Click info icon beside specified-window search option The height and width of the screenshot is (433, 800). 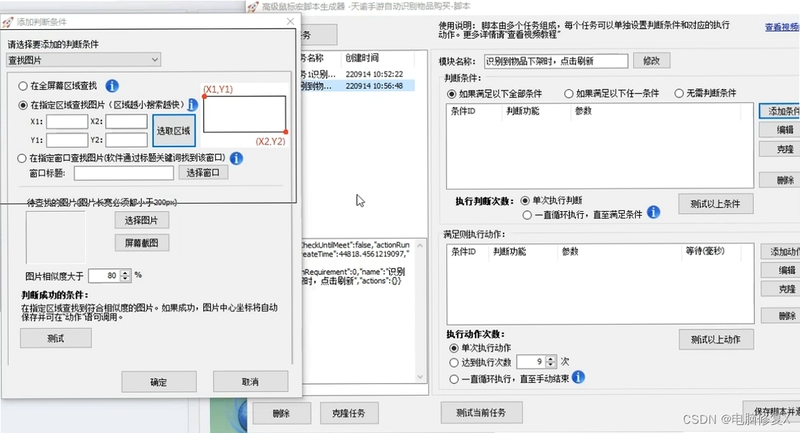(x=236, y=158)
